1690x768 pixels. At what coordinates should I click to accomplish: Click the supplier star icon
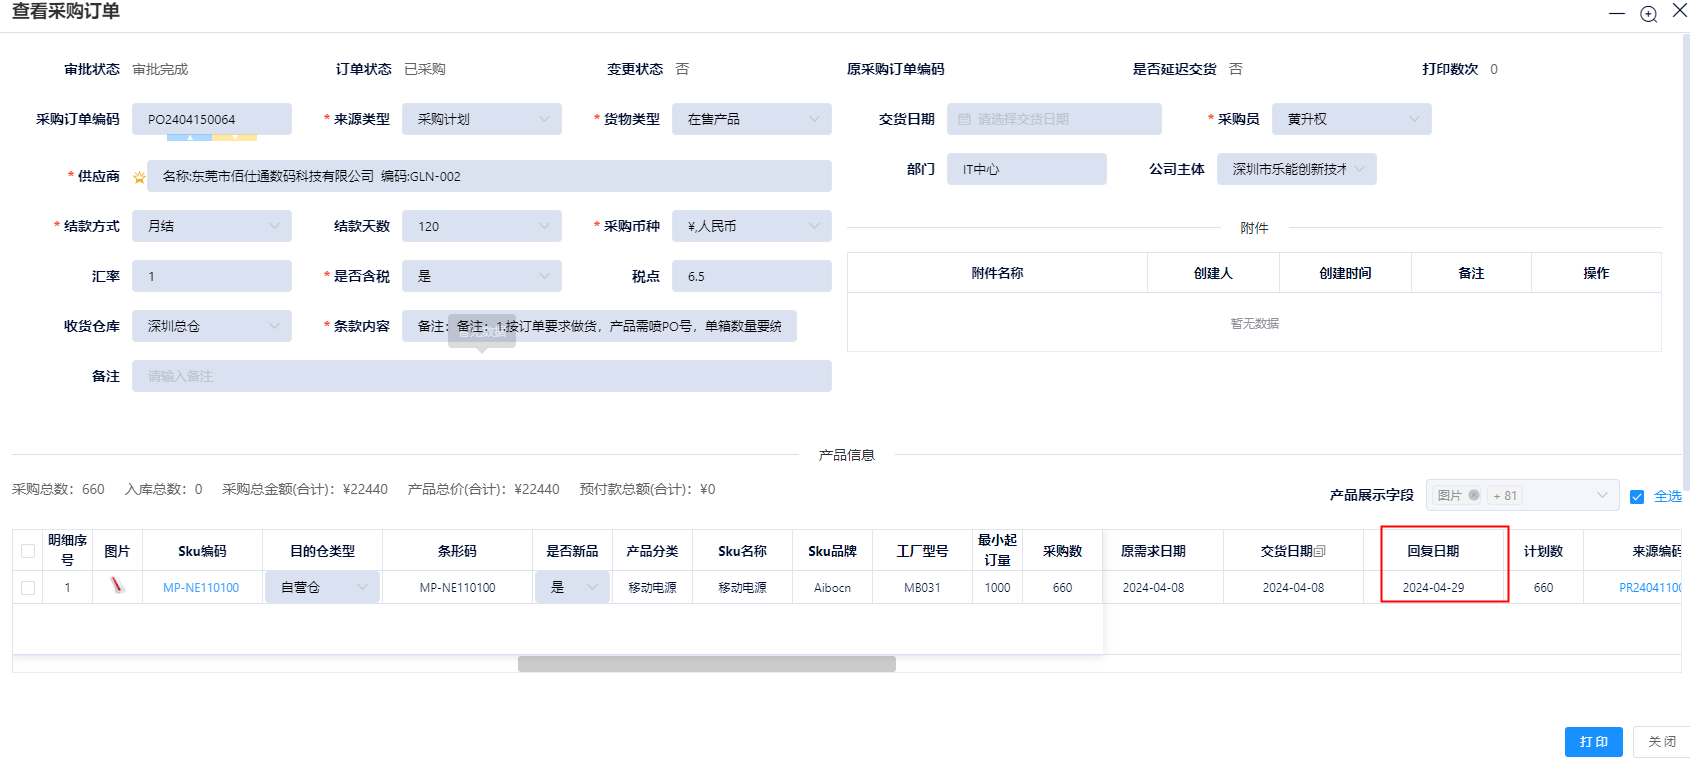click(139, 177)
